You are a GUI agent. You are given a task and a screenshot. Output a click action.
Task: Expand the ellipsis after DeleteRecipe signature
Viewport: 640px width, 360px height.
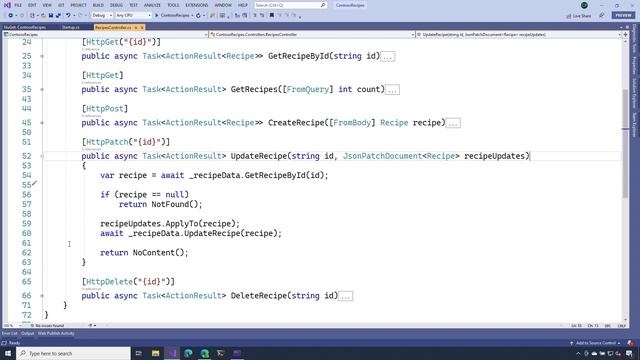pos(345,296)
